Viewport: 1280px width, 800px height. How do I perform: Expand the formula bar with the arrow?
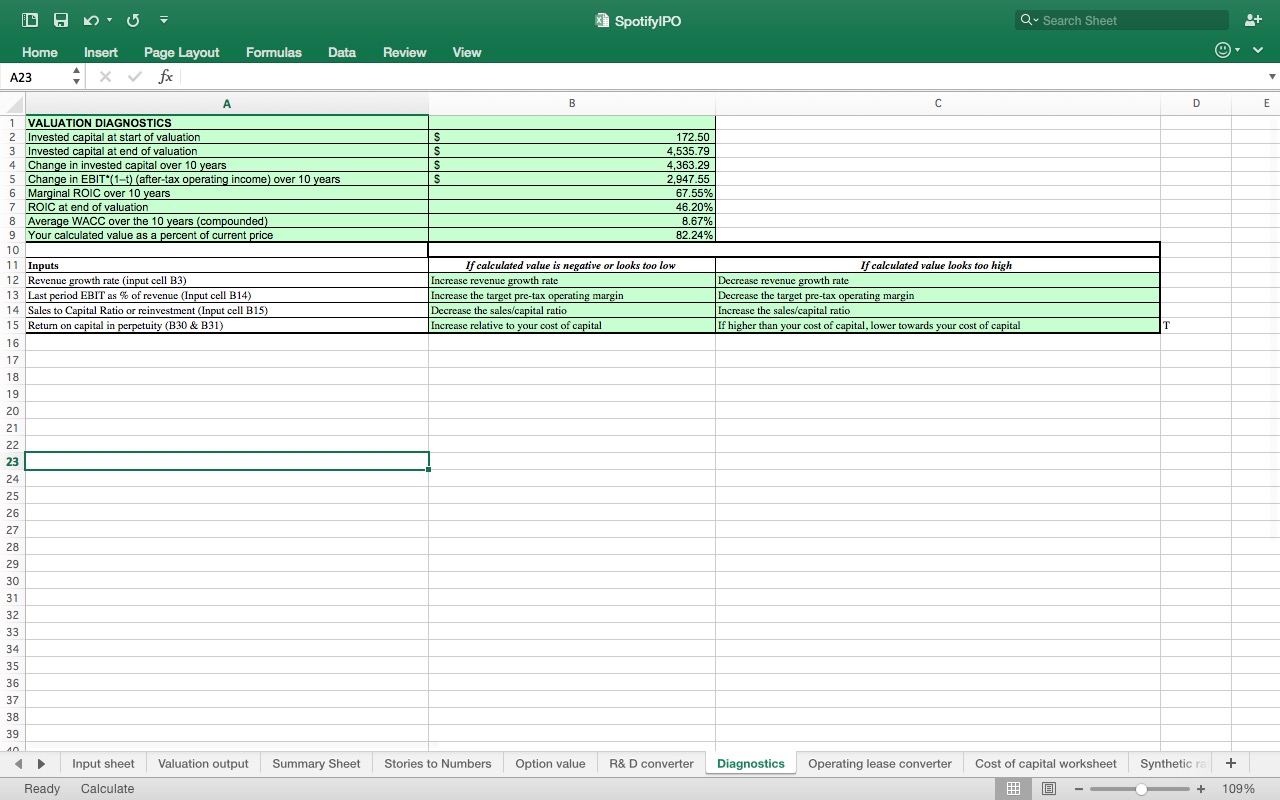point(1272,77)
